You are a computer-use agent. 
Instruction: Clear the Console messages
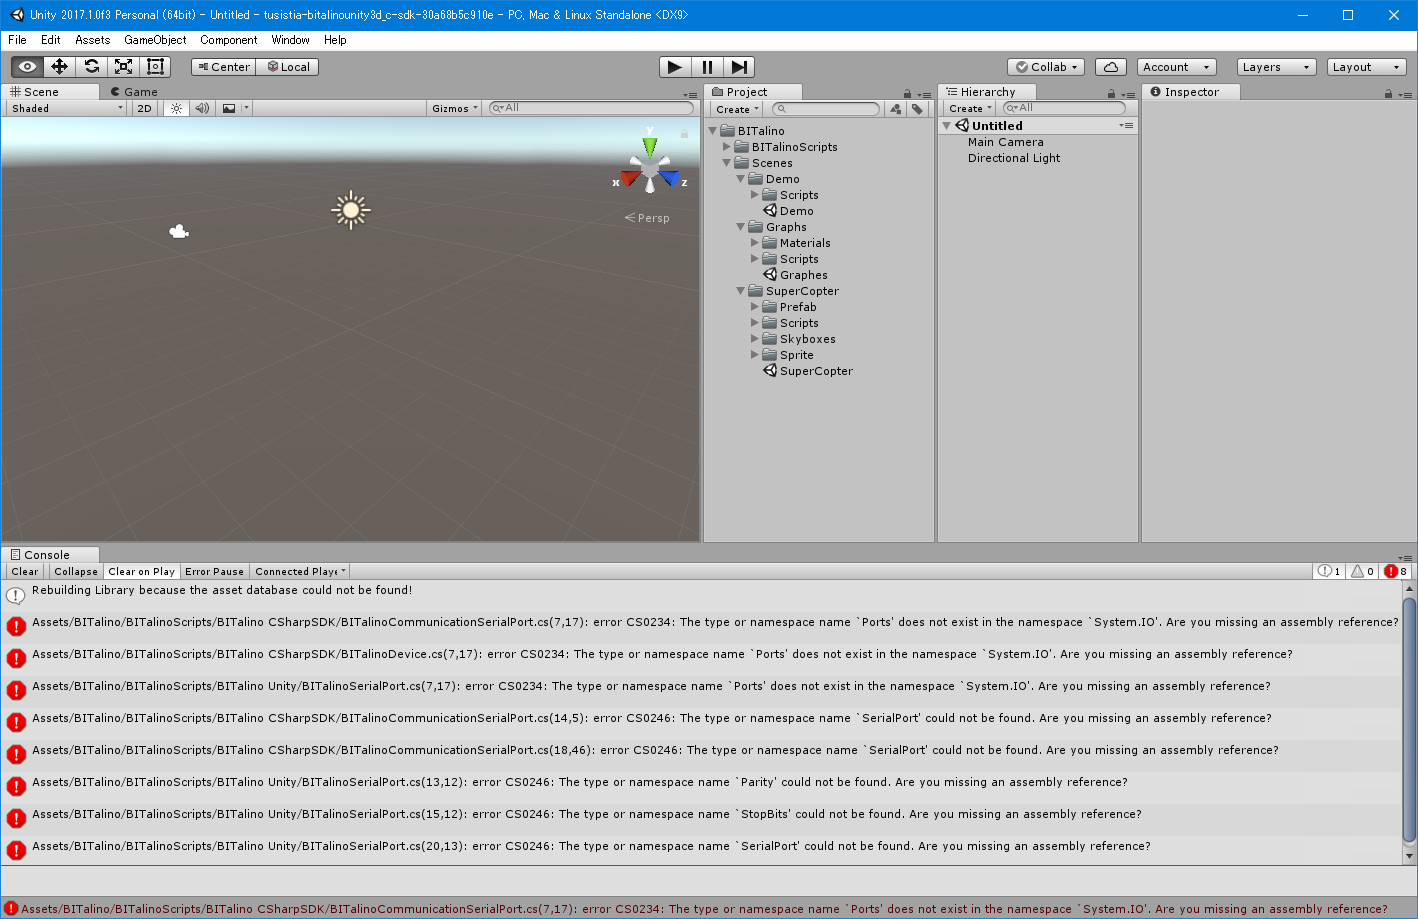click(x=25, y=572)
